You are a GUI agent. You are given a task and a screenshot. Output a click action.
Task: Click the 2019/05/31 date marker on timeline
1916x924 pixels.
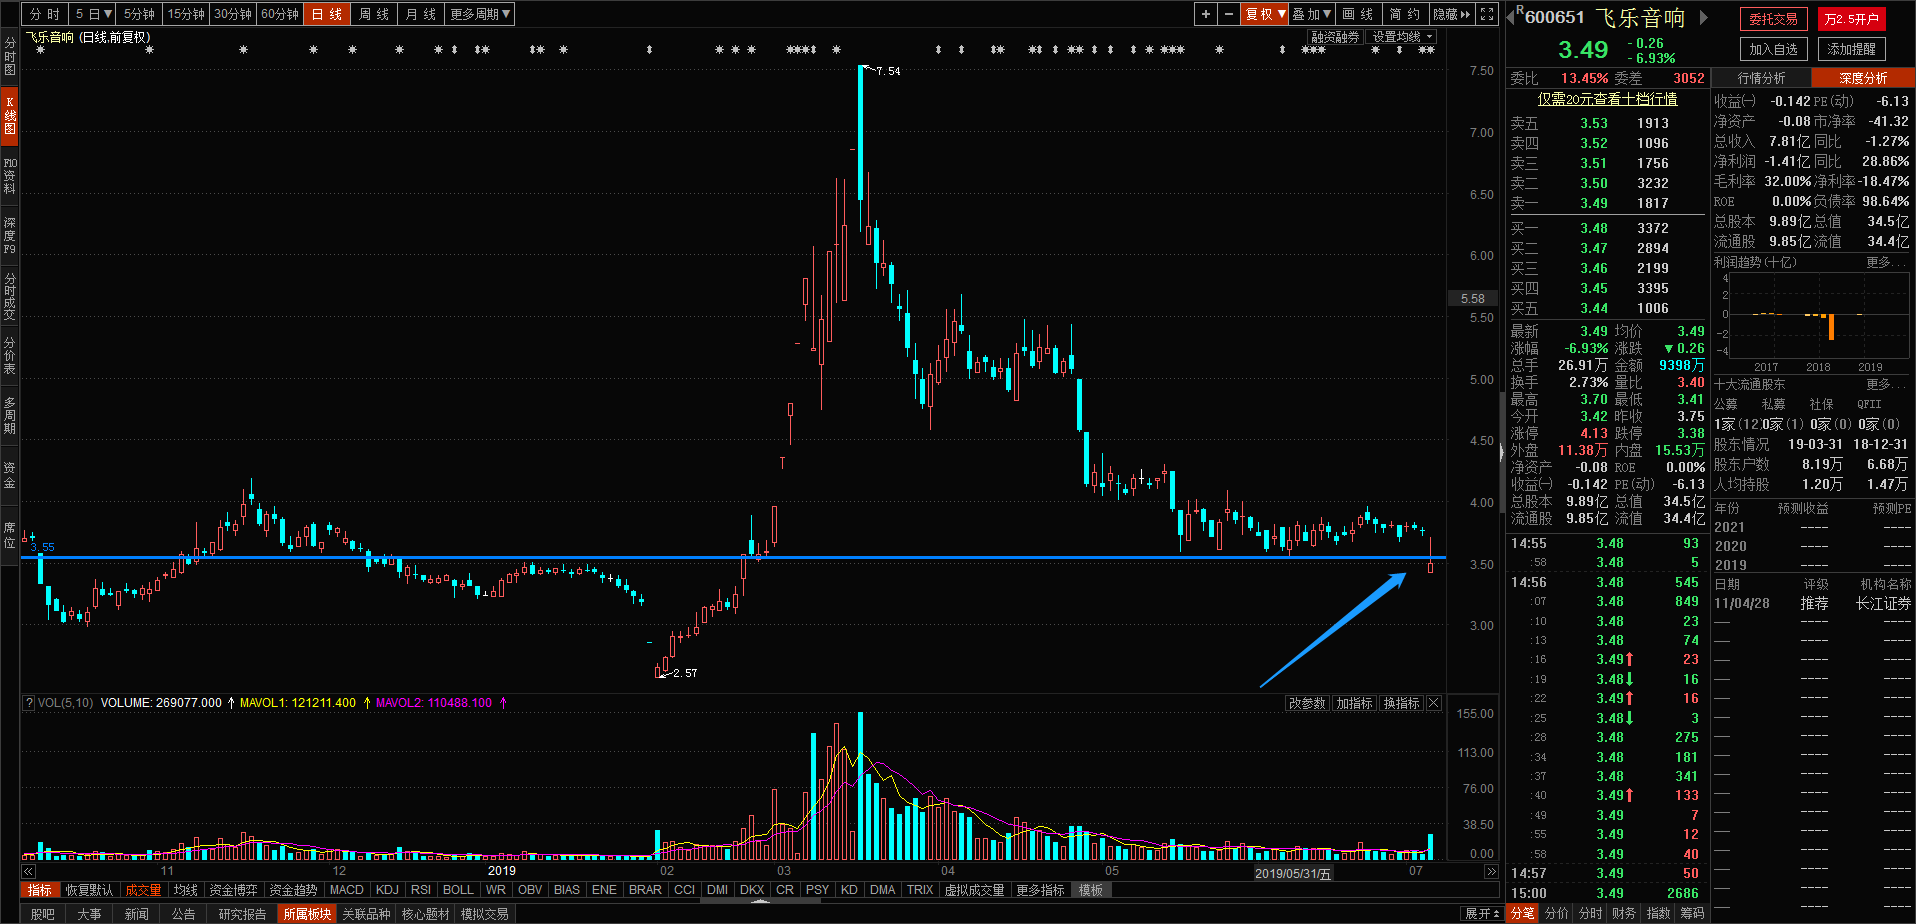[x=1292, y=873]
